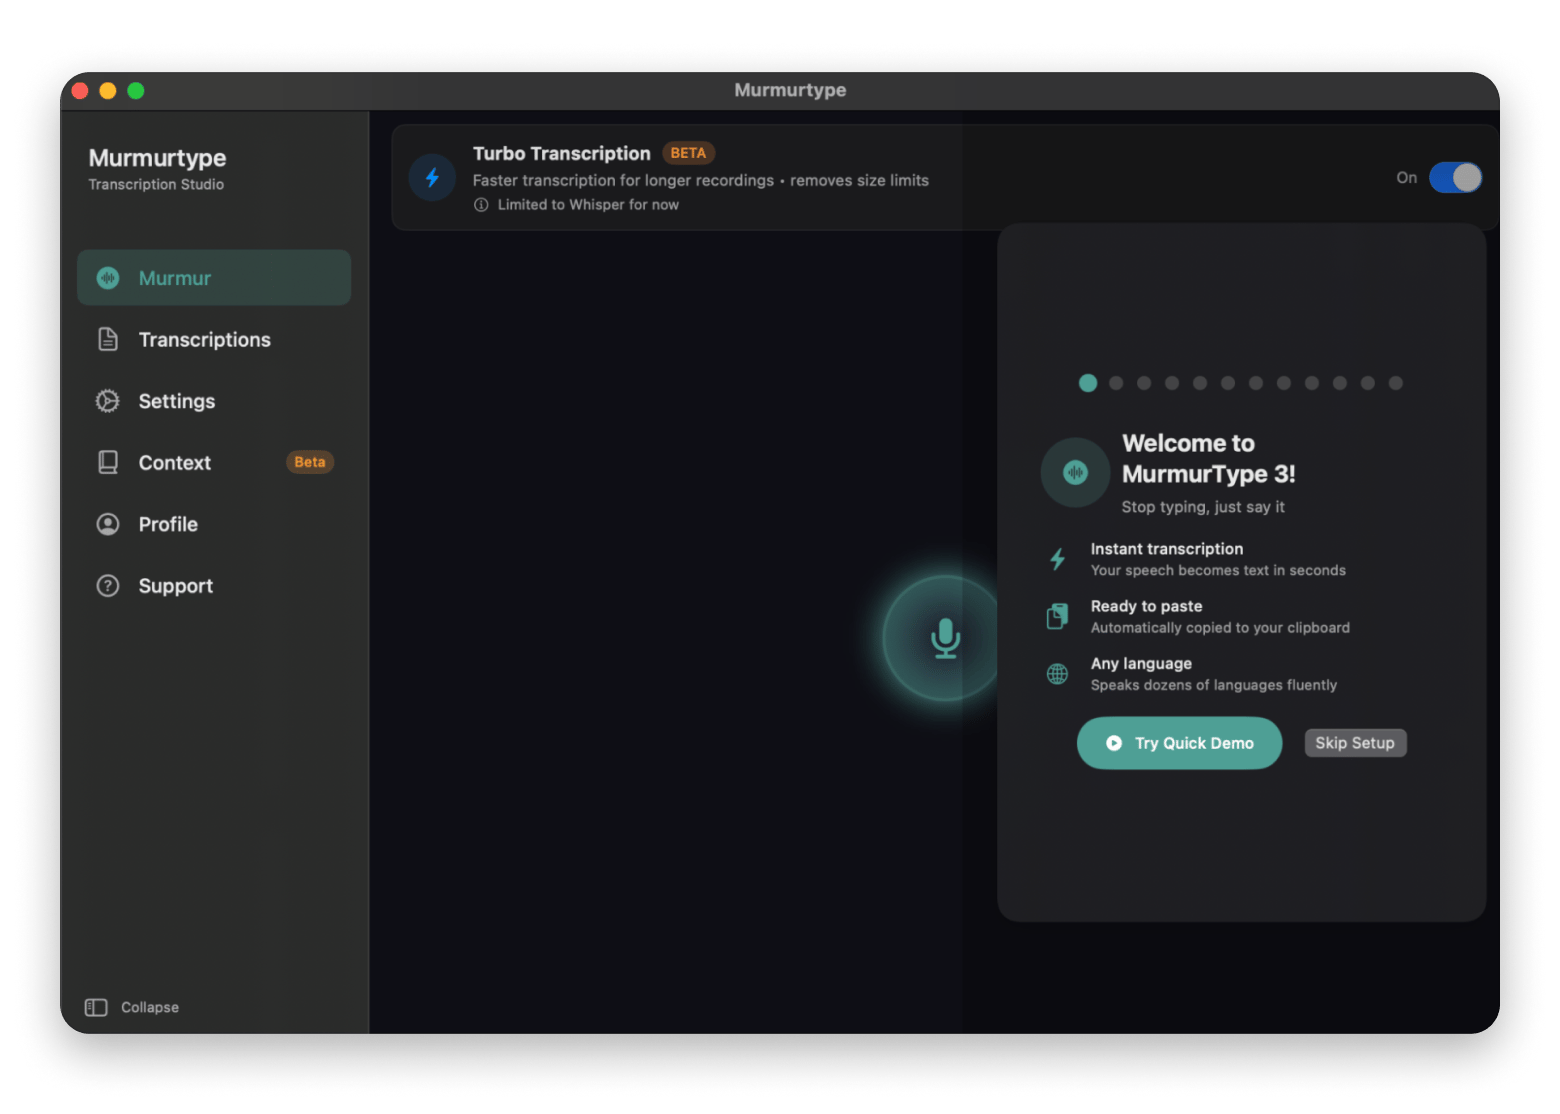The width and height of the screenshot is (1560, 1114).
Task: Click the Support question mark icon
Action: pyautogui.click(x=108, y=586)
